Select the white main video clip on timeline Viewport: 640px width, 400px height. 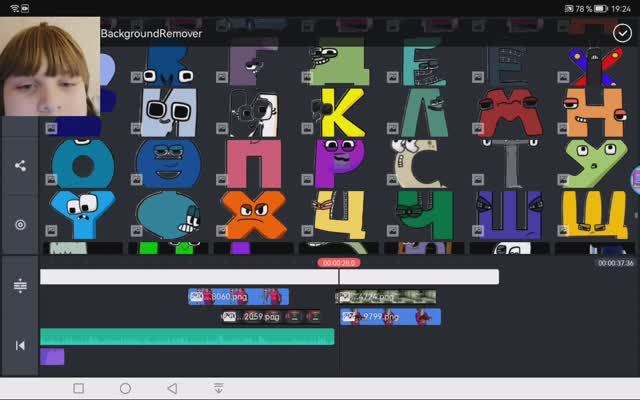tap(269, 277)
